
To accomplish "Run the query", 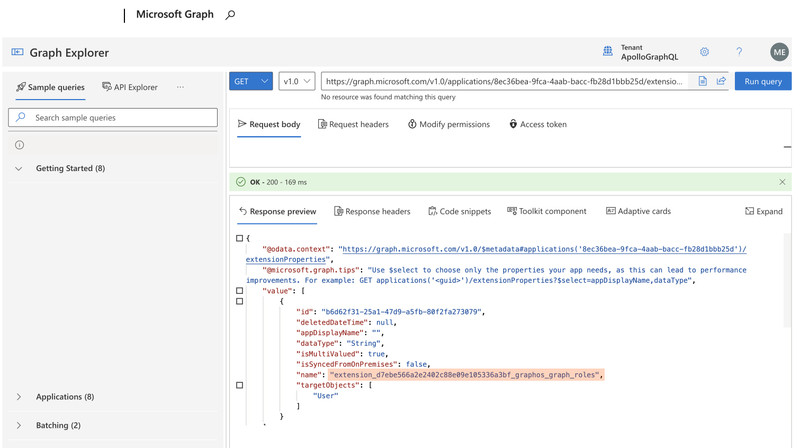I will click(x=763, y=81).
